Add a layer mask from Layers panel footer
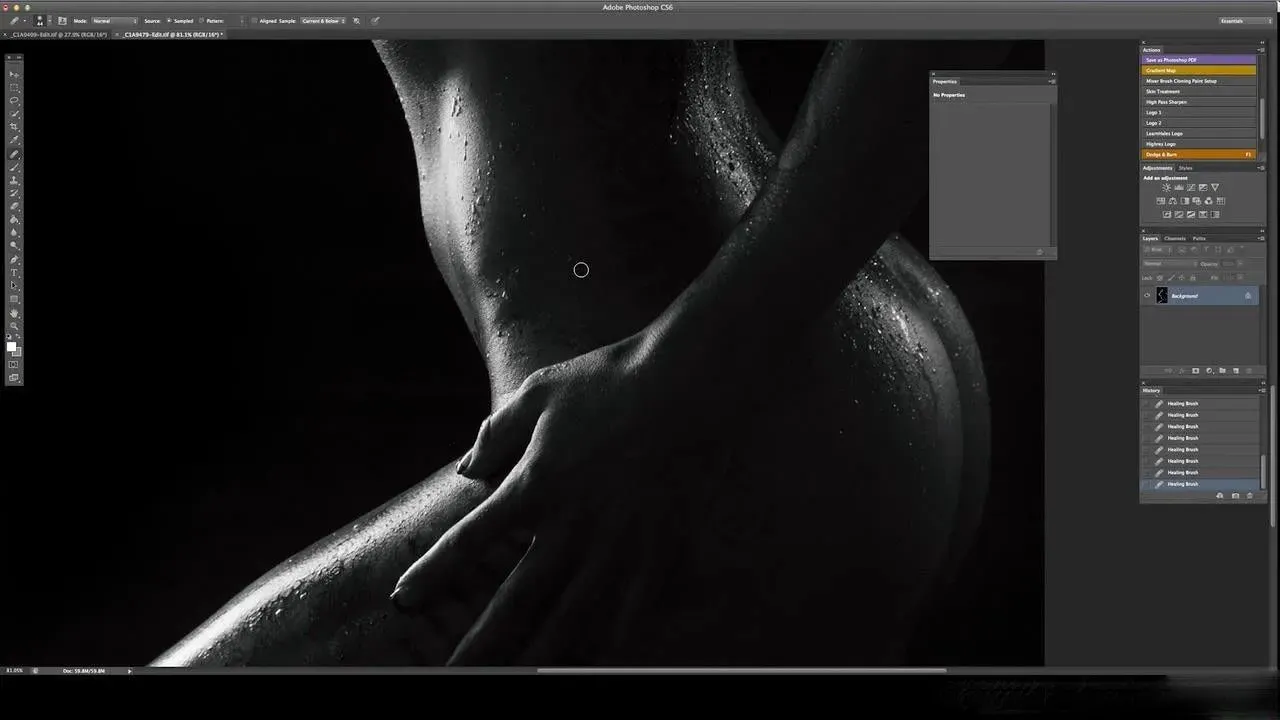The image size is (1280, 720). click(1195, 371)
